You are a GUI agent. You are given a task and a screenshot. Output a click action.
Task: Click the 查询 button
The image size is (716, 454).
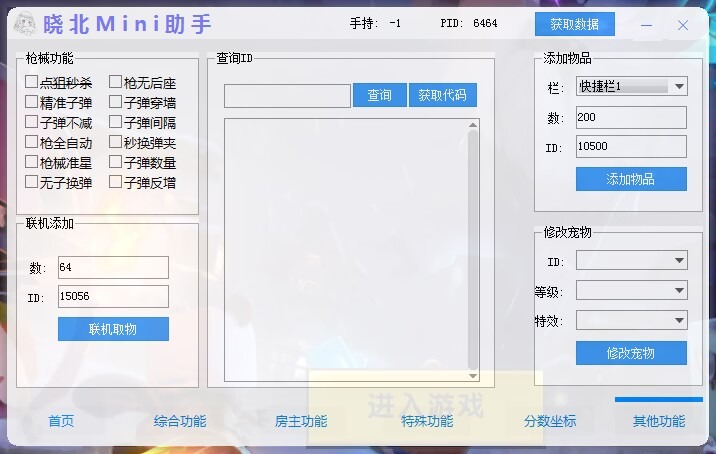point(379,95)
